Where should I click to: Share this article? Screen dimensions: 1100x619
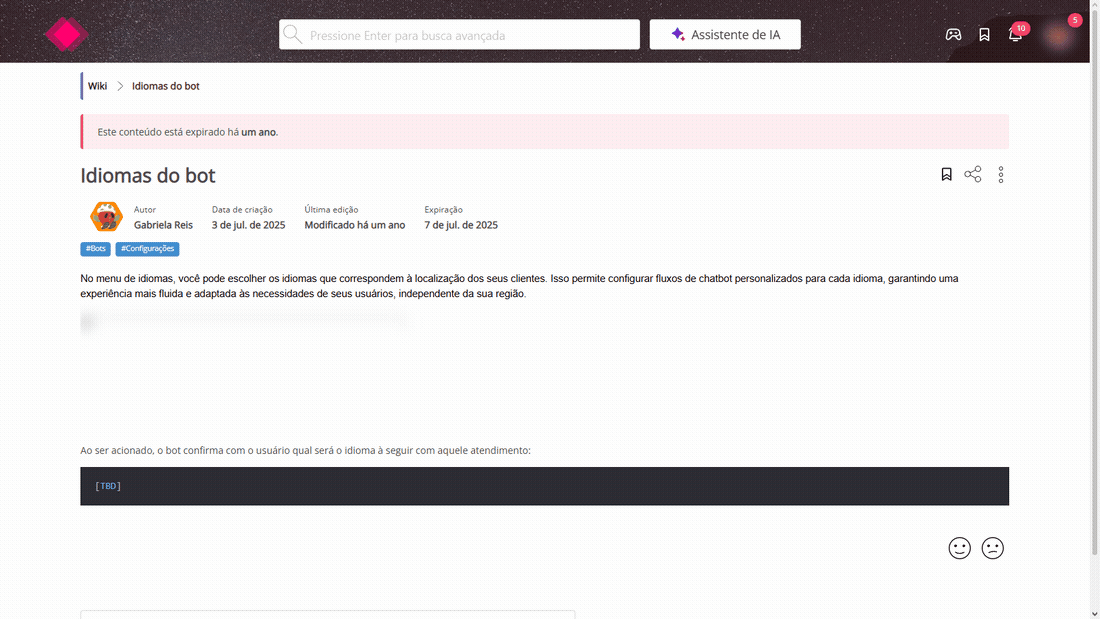(x=973, y=174)
